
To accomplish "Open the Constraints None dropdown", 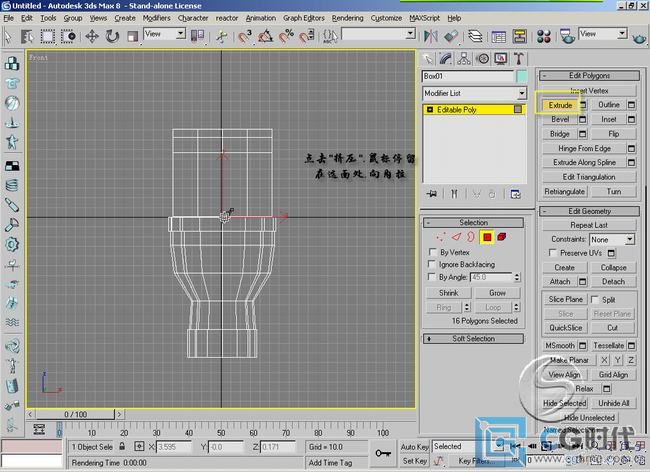I will [612, 240].
